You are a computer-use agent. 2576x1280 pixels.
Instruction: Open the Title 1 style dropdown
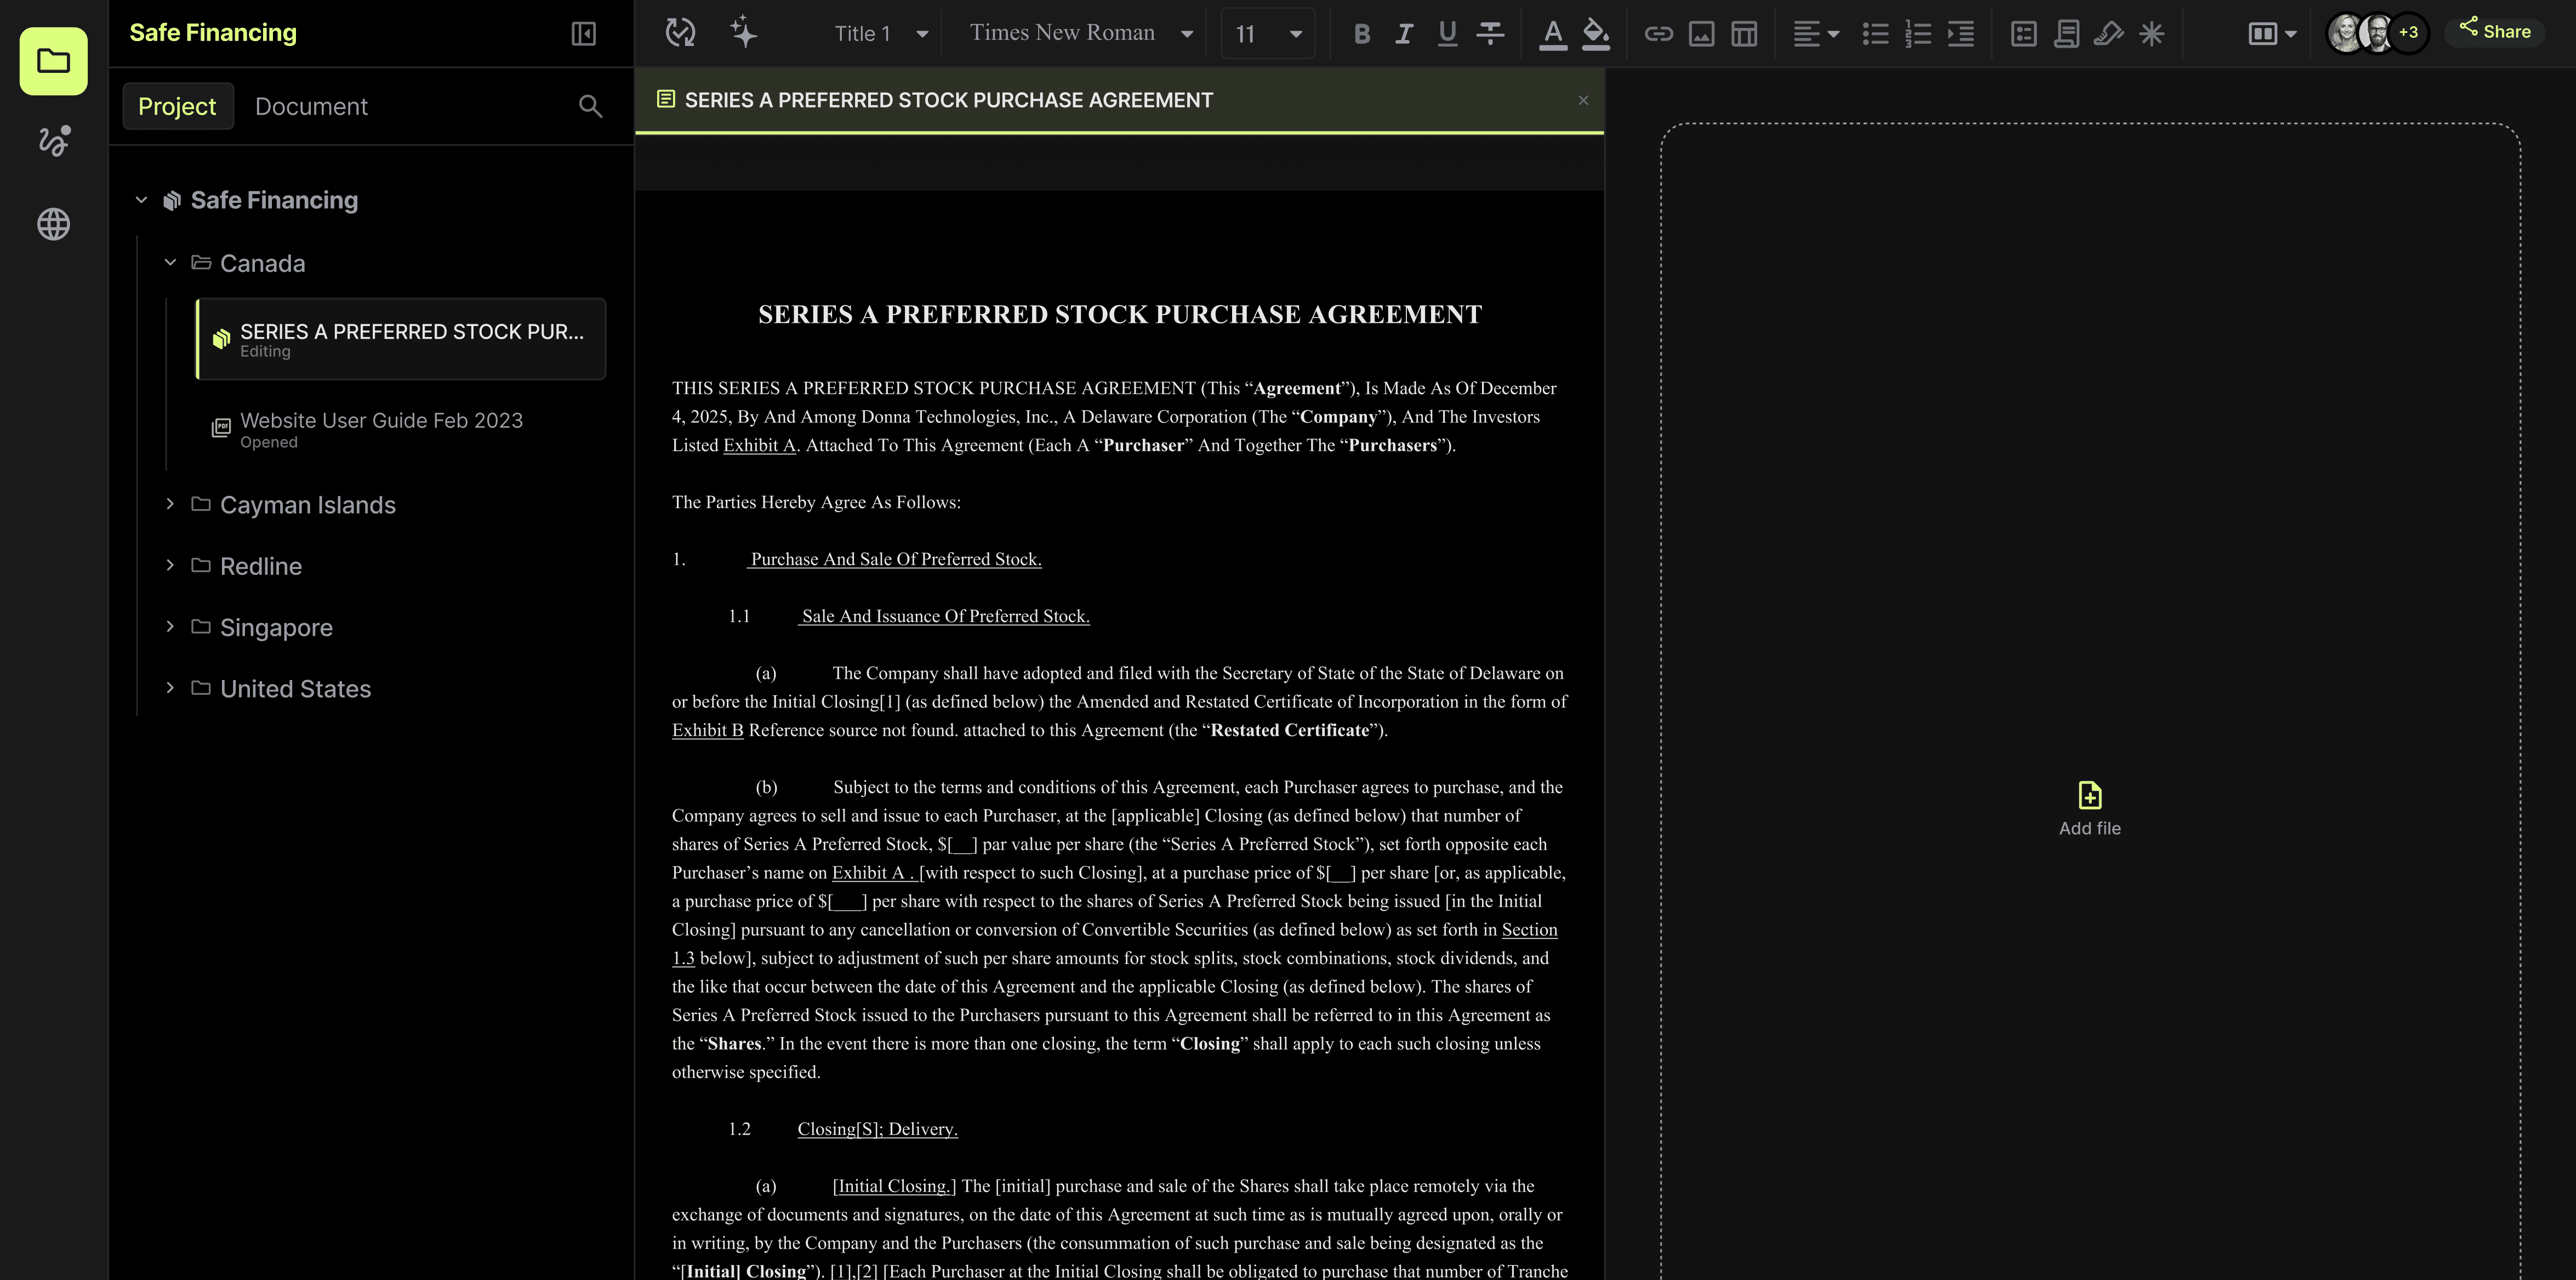click(881, 34)
